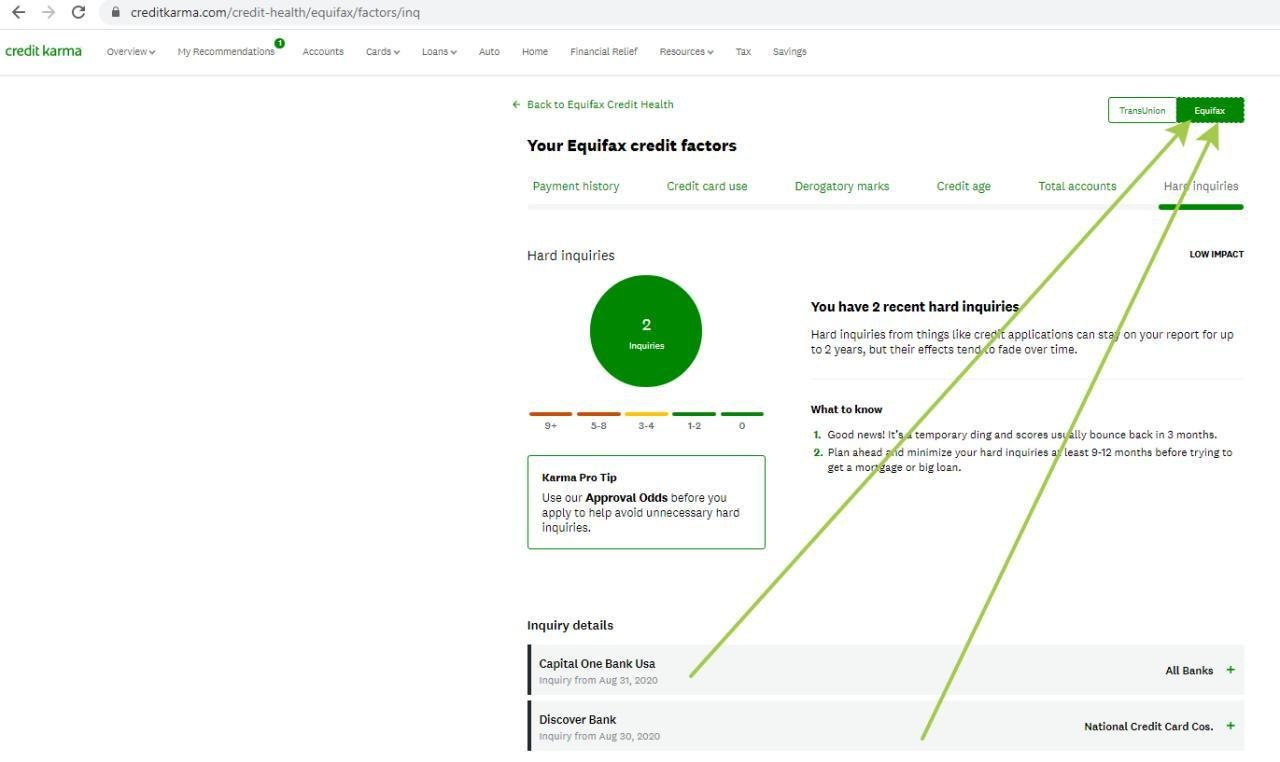Click the 3-4 yellow range segment
The image size is (1280, 762).
[x=646, y=414]
